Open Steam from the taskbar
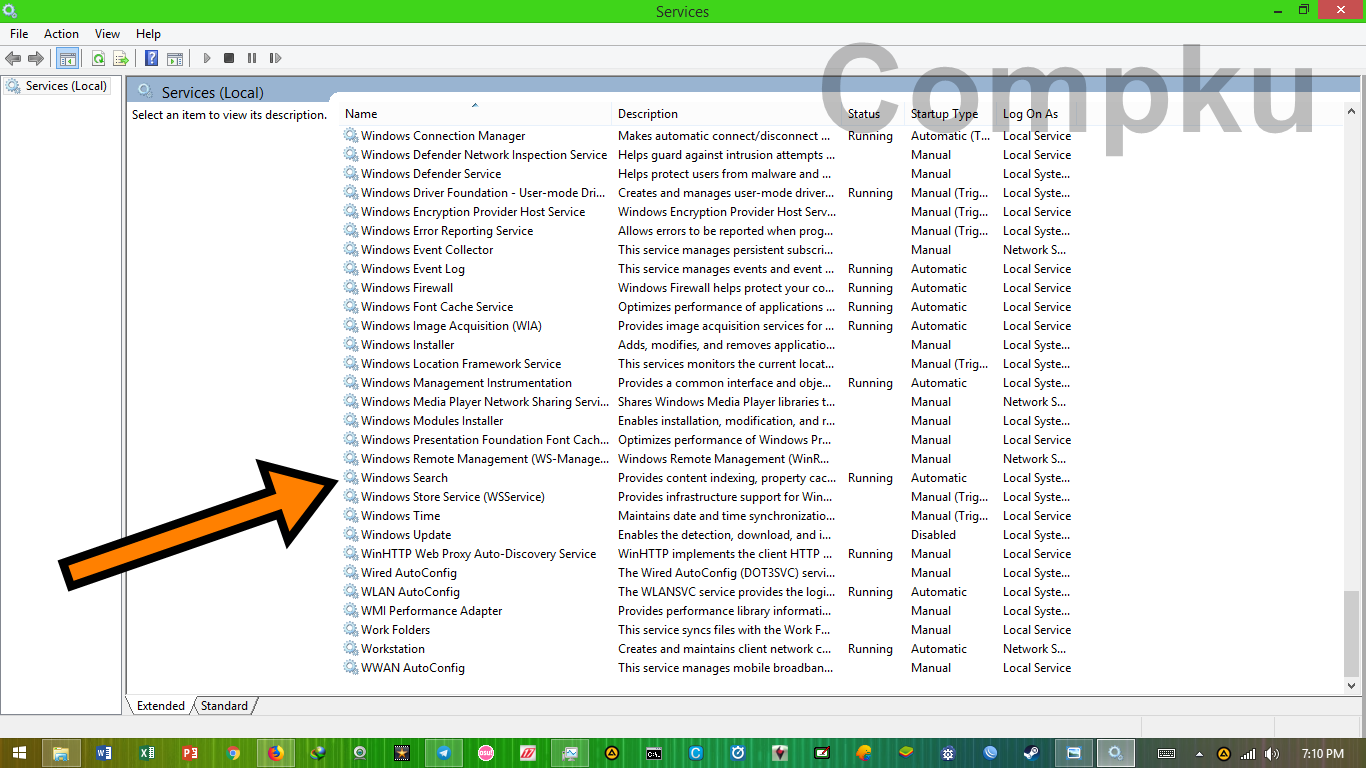Screen dimensions: 1366x768 tap(1031, 753)
